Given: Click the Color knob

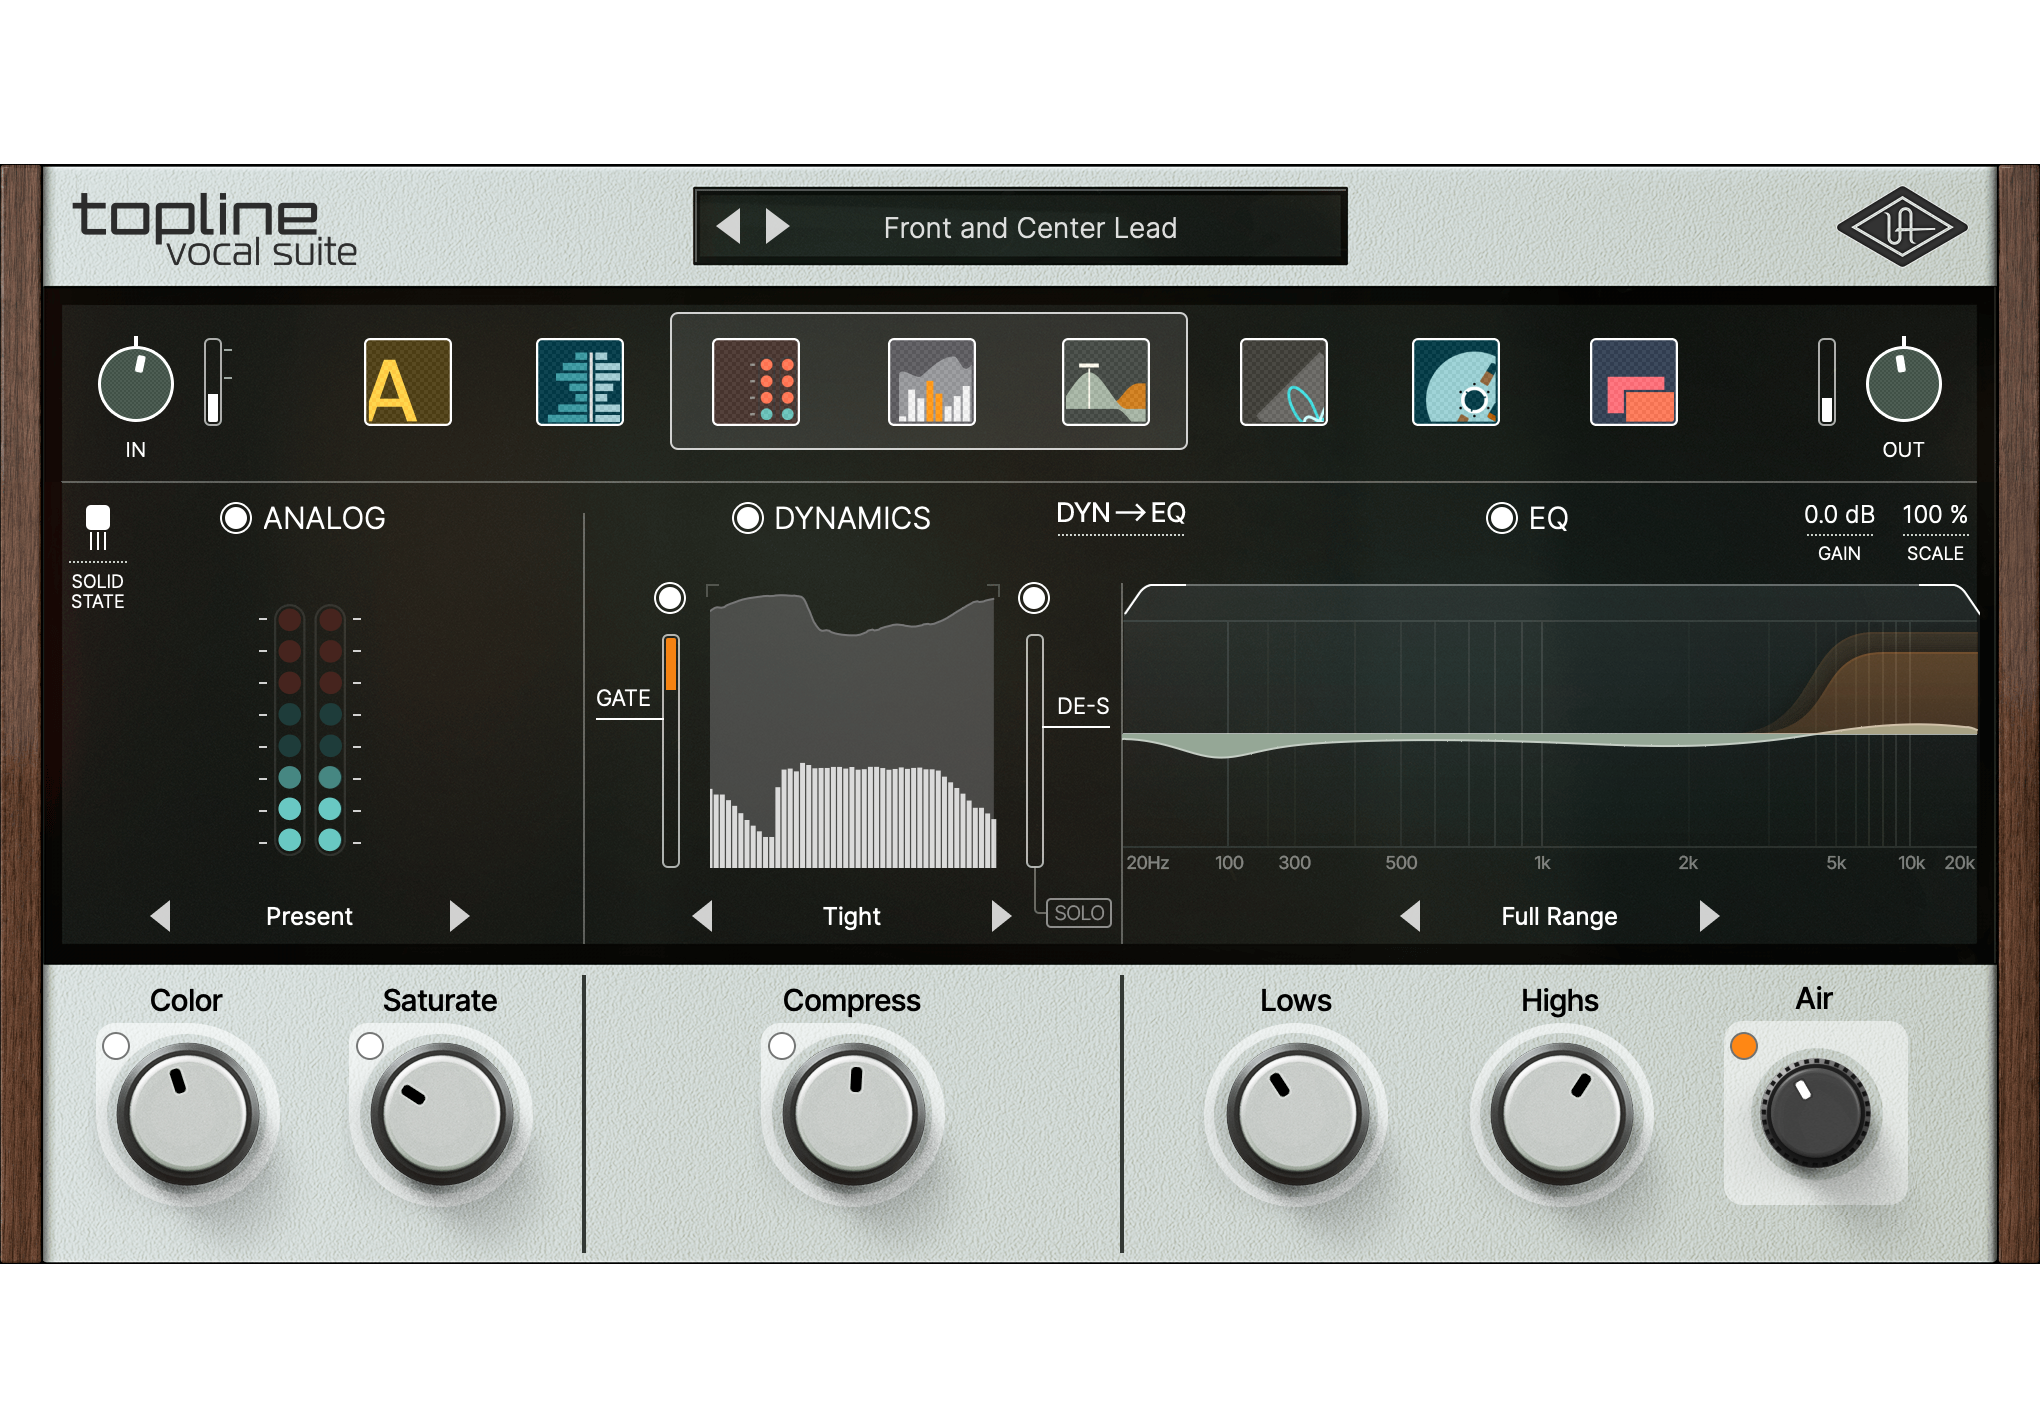Looking at the screenshot, I should coord(188,1114).
